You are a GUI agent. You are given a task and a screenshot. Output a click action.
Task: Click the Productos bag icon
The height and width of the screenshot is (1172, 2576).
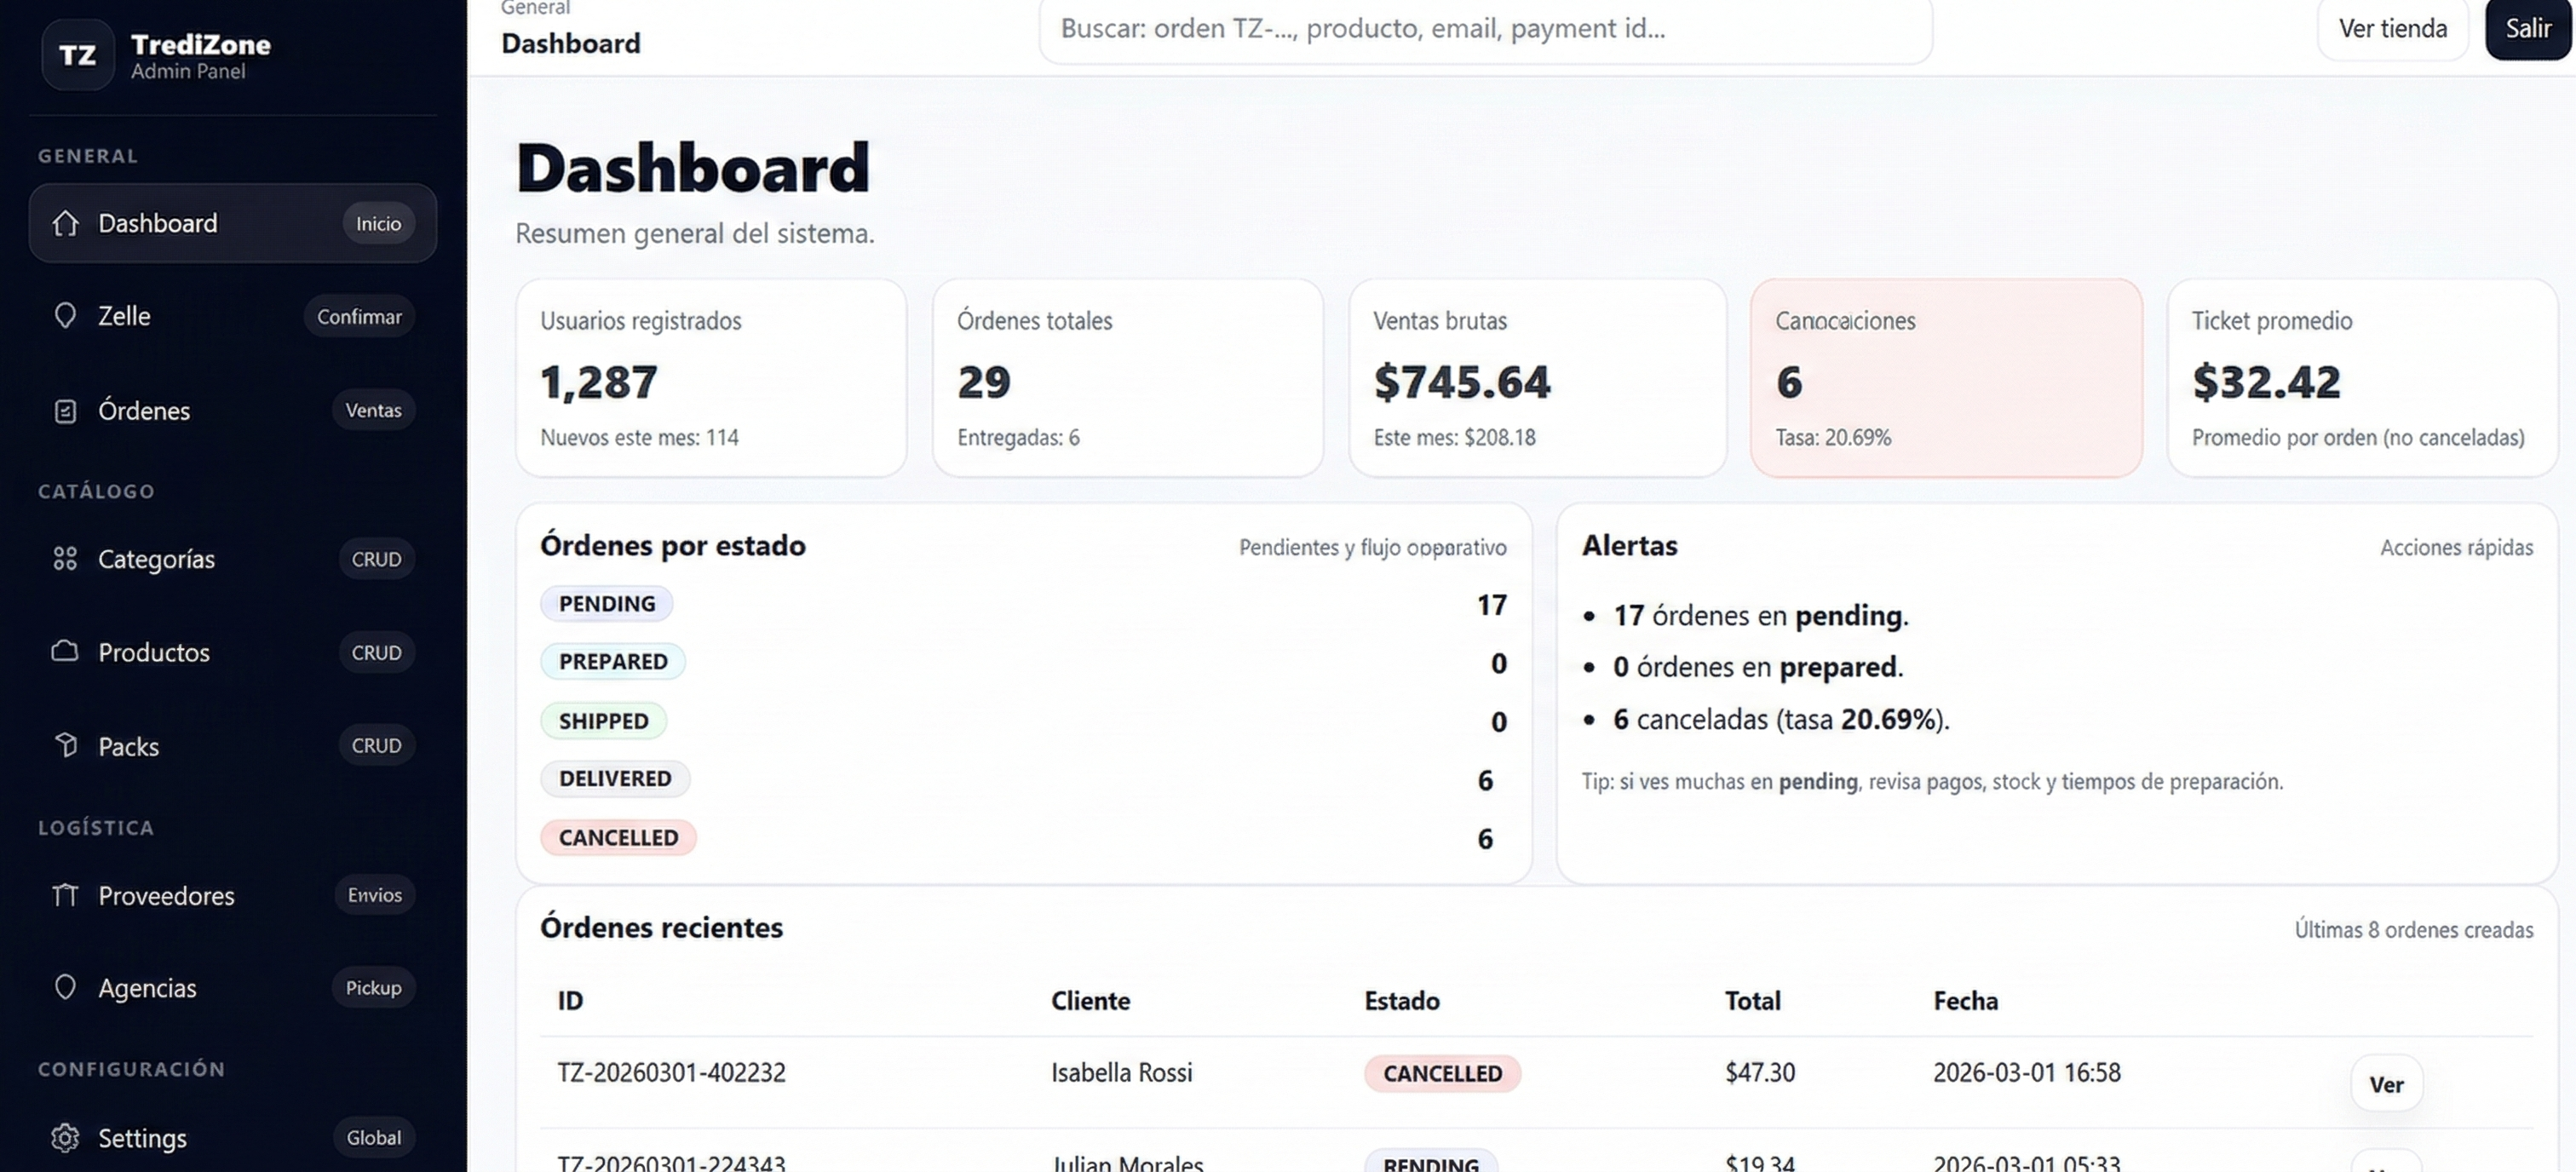[x=65, y=652]
